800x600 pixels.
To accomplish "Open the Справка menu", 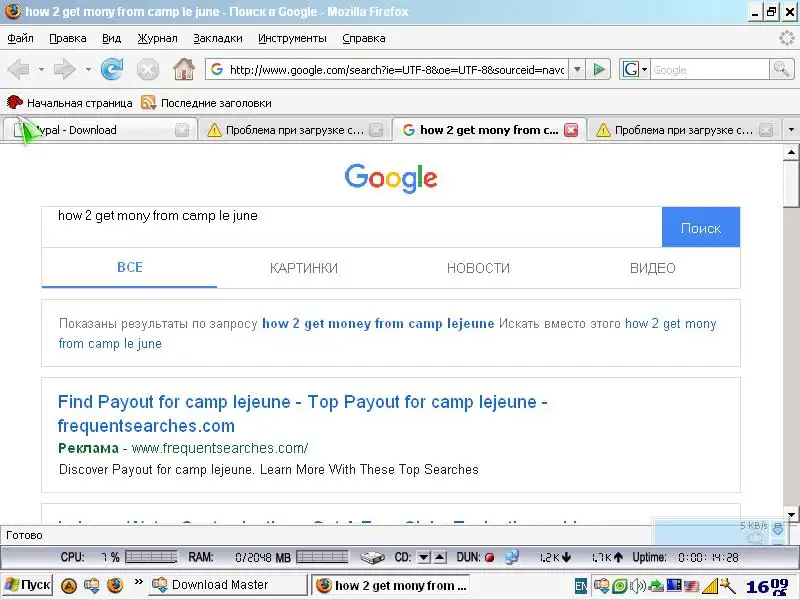I will [364, 38].
